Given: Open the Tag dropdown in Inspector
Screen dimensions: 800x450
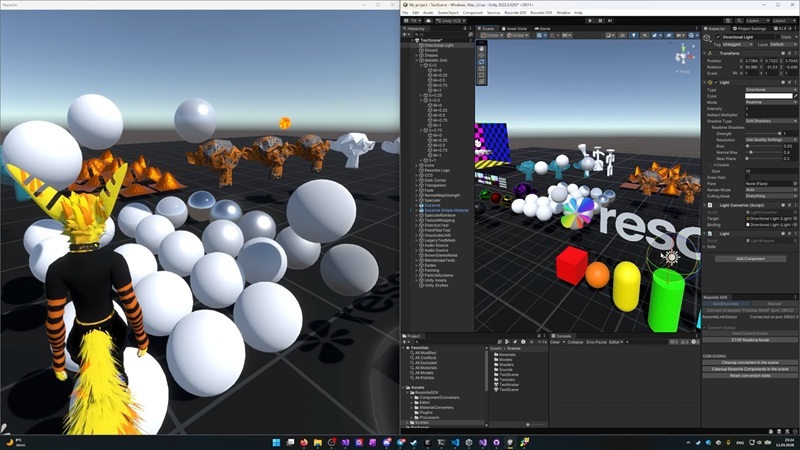Looking at the screenshot, I should click(737, 44).
